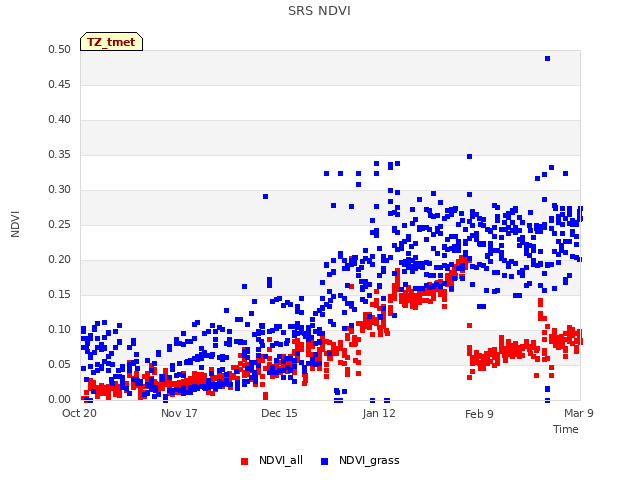Click the 0.50 y-axis tick label
640x480 pixels.
tap(59, 49)
